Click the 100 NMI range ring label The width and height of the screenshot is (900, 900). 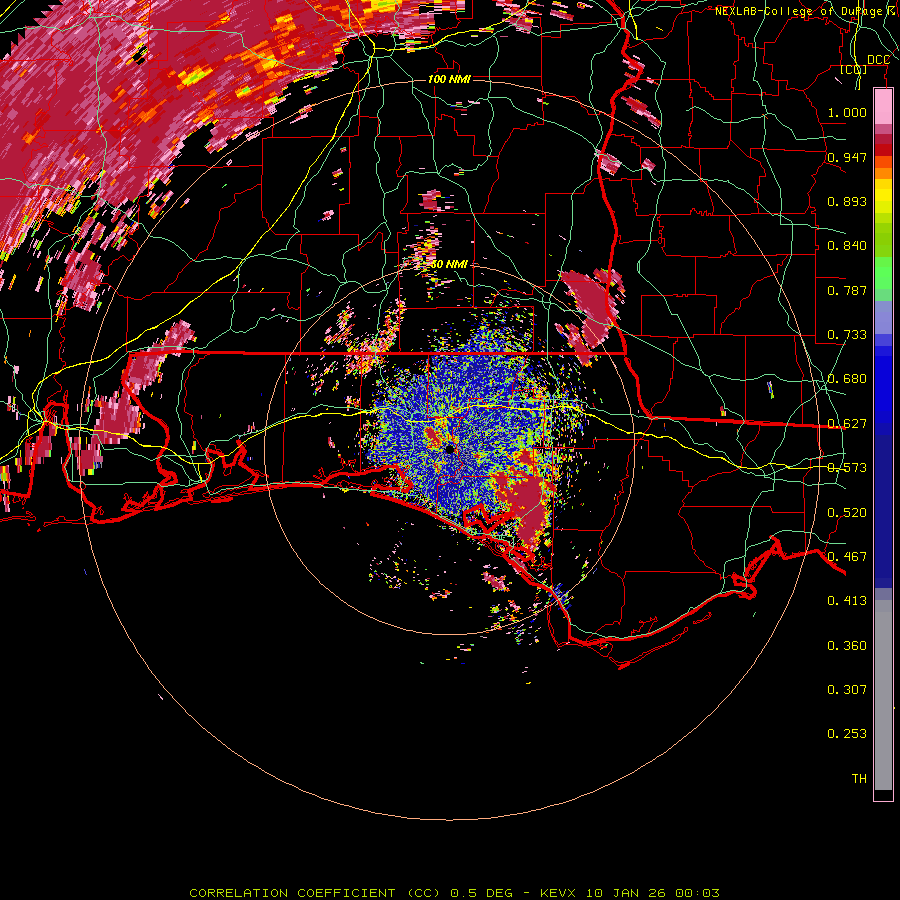[x=449, y=79]
